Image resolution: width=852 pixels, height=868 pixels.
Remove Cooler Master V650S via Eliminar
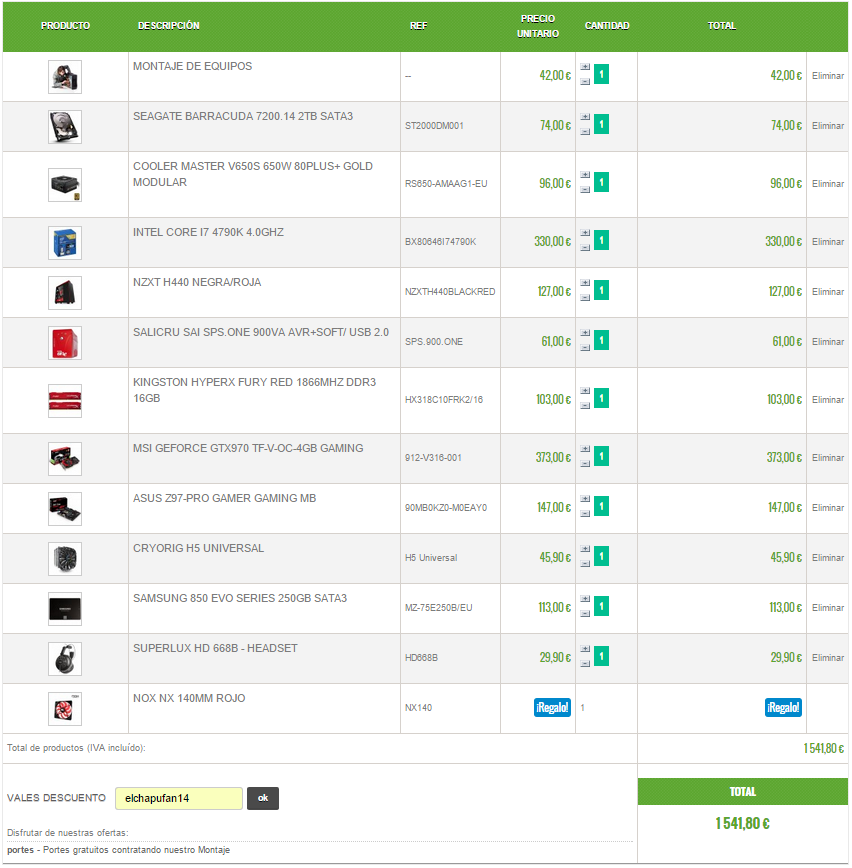pyautogui.click(x=828, y=184)
